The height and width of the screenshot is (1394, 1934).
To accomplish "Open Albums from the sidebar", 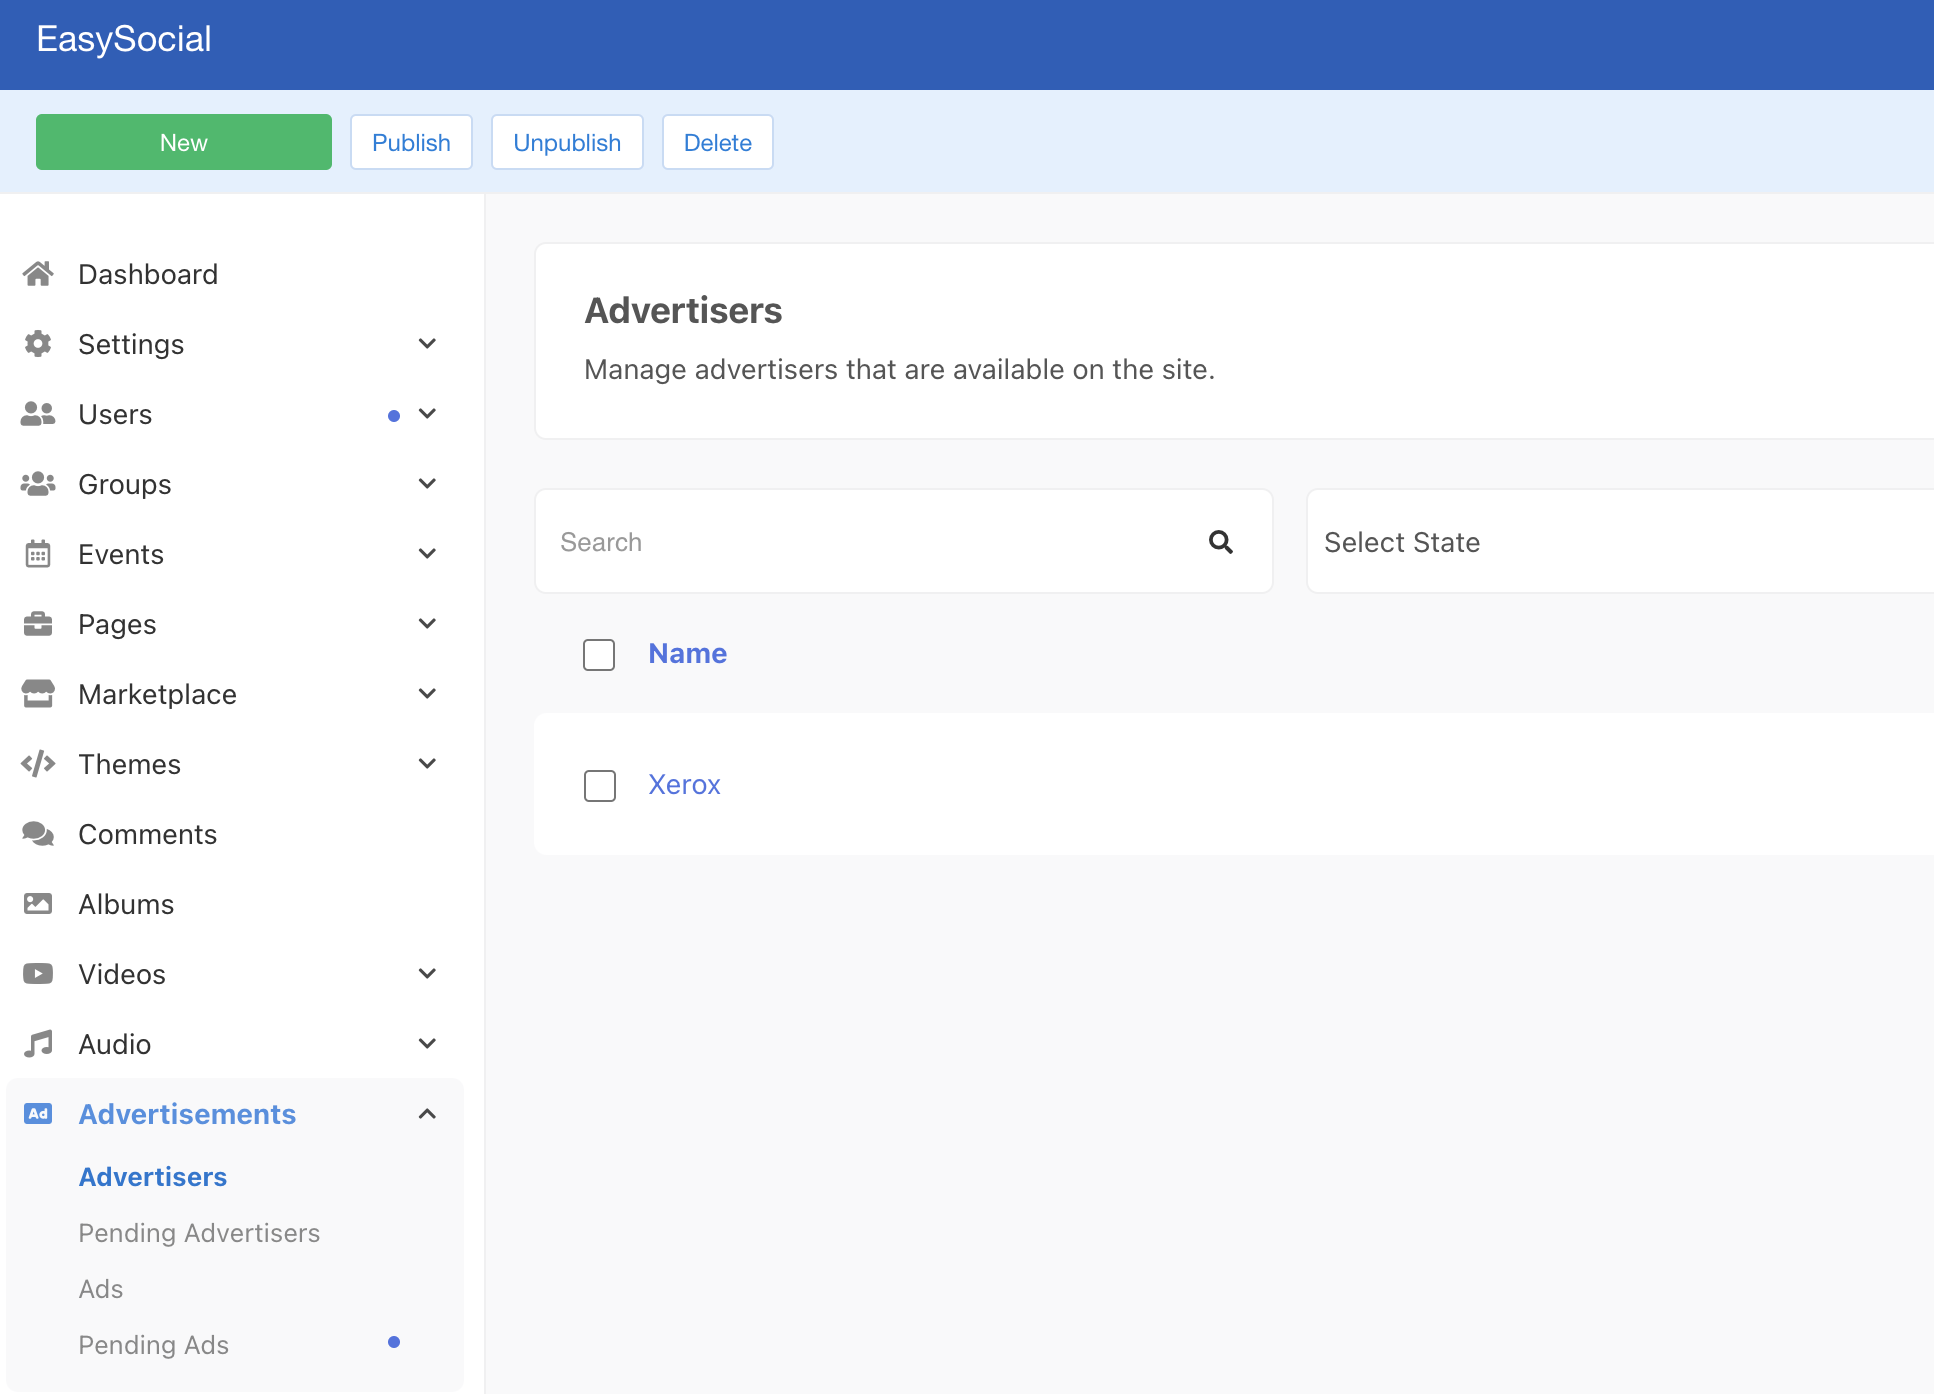I will tap(127, 904).
